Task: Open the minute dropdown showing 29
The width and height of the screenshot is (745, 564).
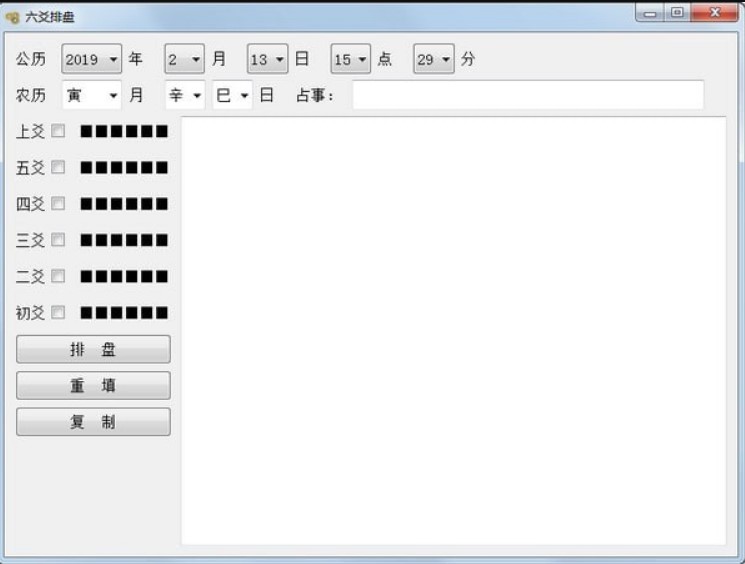Action: click(x=434, y=59)
